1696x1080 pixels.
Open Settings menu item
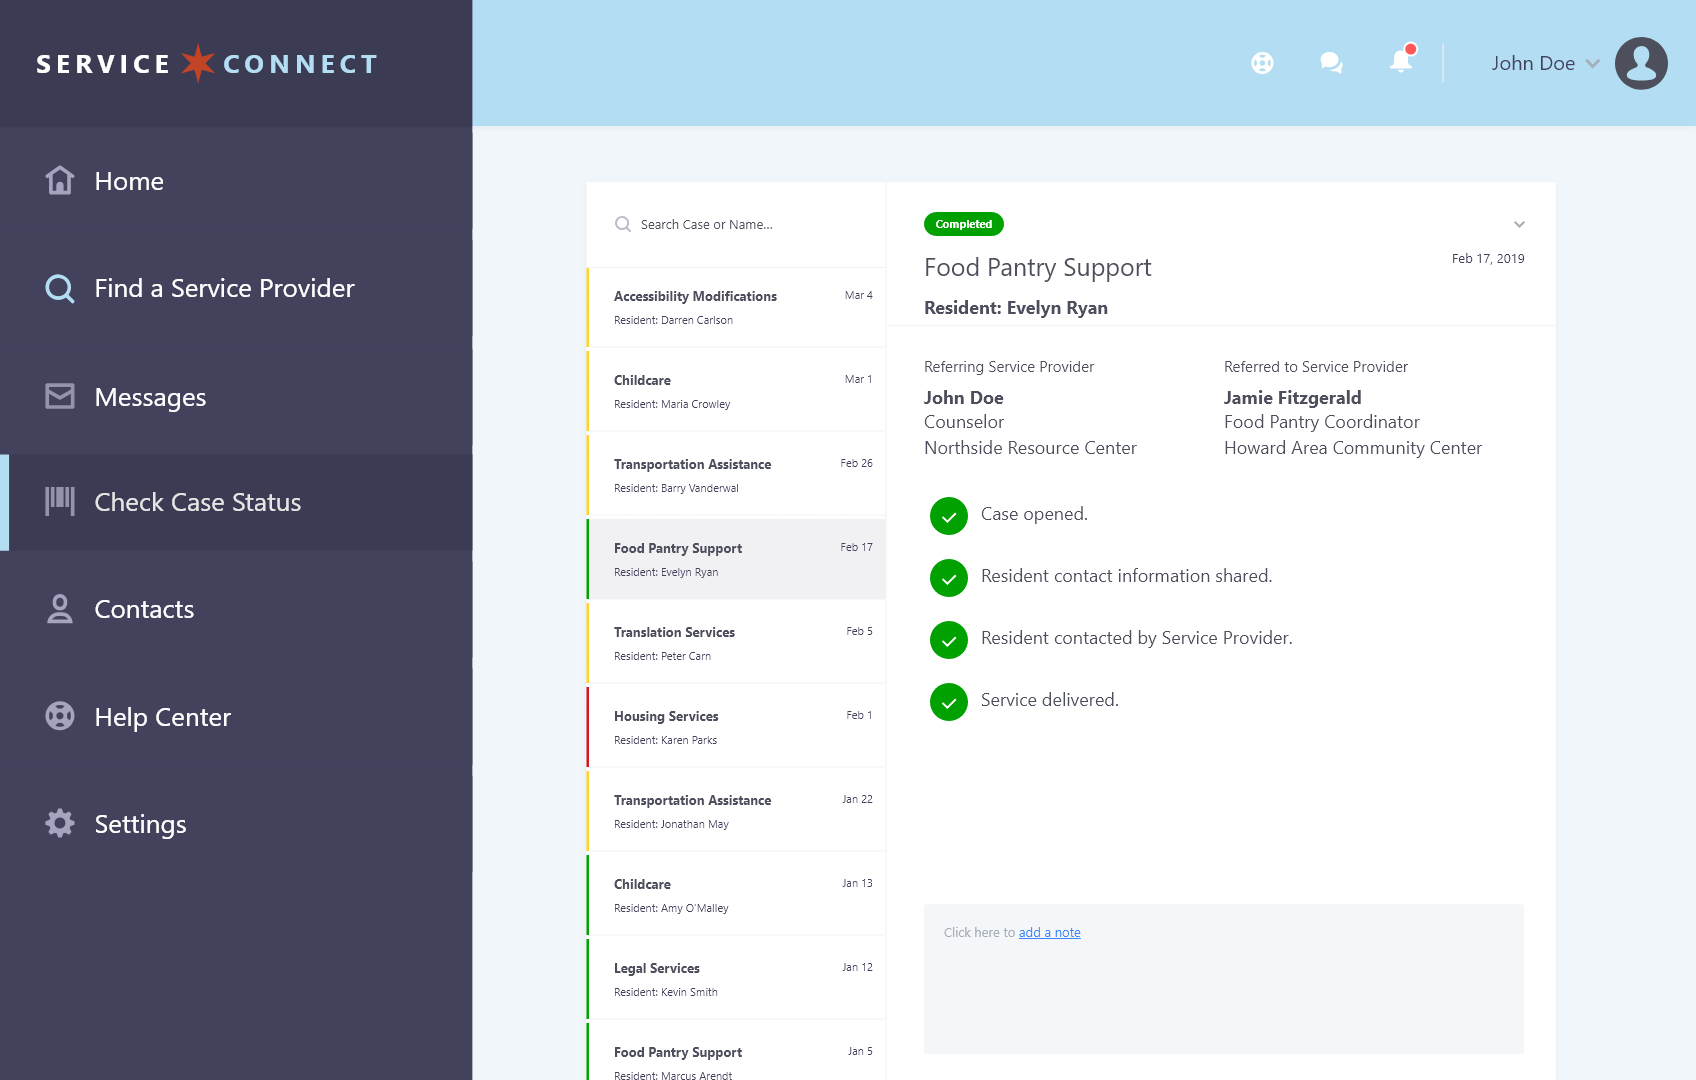point(236,824)
